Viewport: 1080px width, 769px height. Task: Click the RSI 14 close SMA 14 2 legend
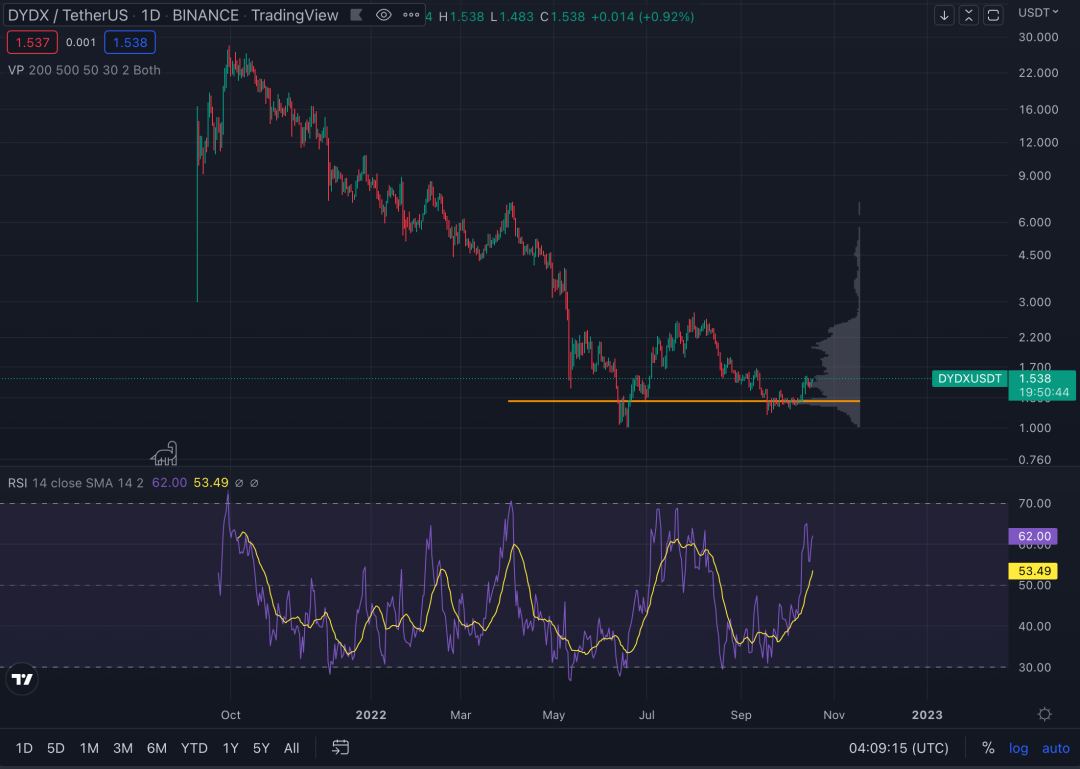coord(76,483)
